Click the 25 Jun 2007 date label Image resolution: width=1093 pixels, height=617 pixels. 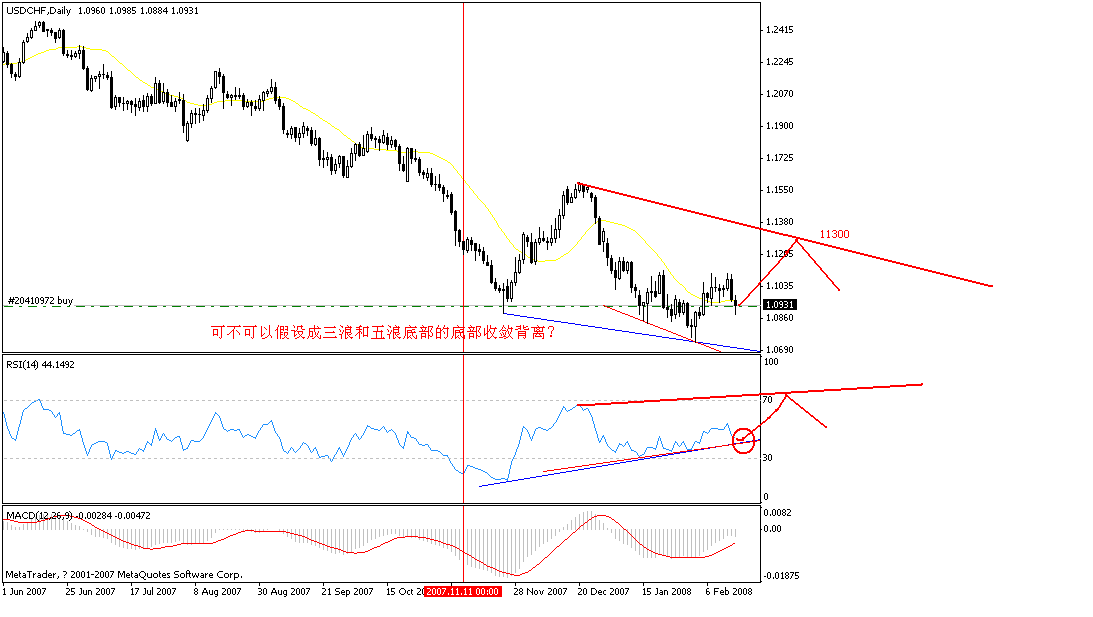(x=90, y=592)
